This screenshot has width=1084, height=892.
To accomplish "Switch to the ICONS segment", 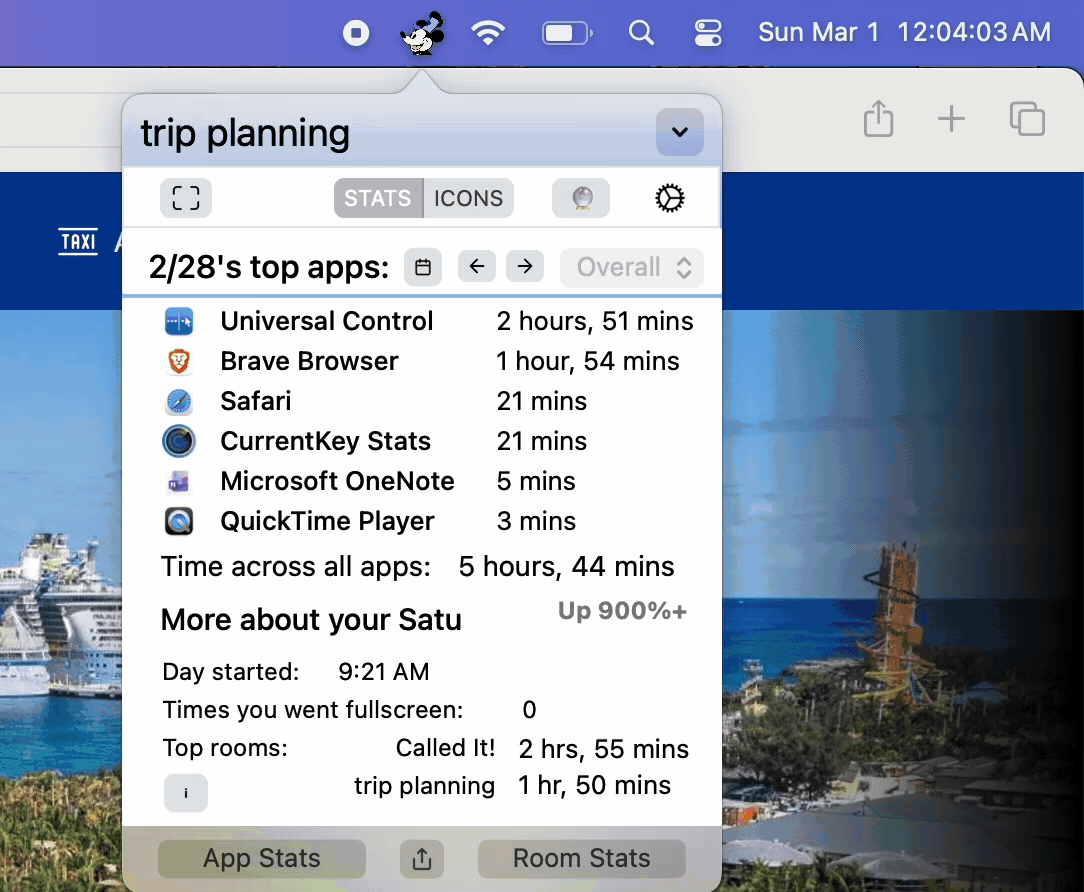I will tap(468, 198).
